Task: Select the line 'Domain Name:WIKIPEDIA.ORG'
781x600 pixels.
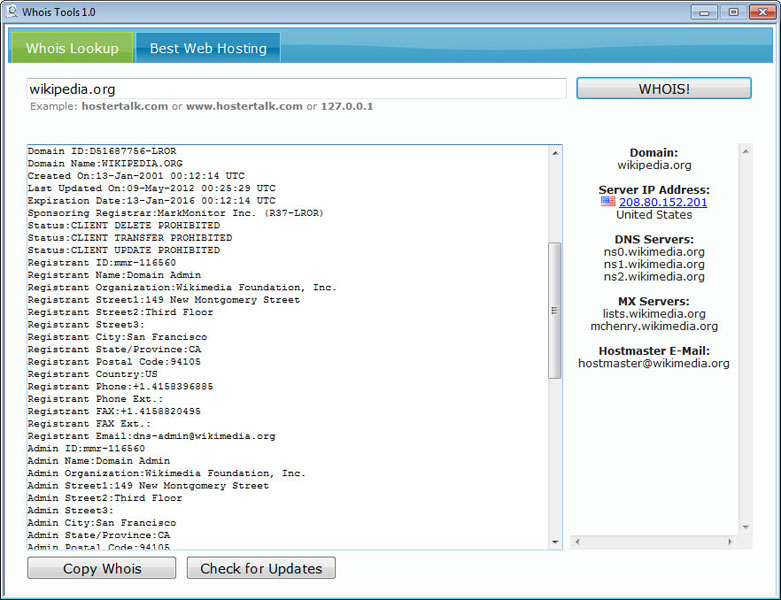Action: [105, 163]
